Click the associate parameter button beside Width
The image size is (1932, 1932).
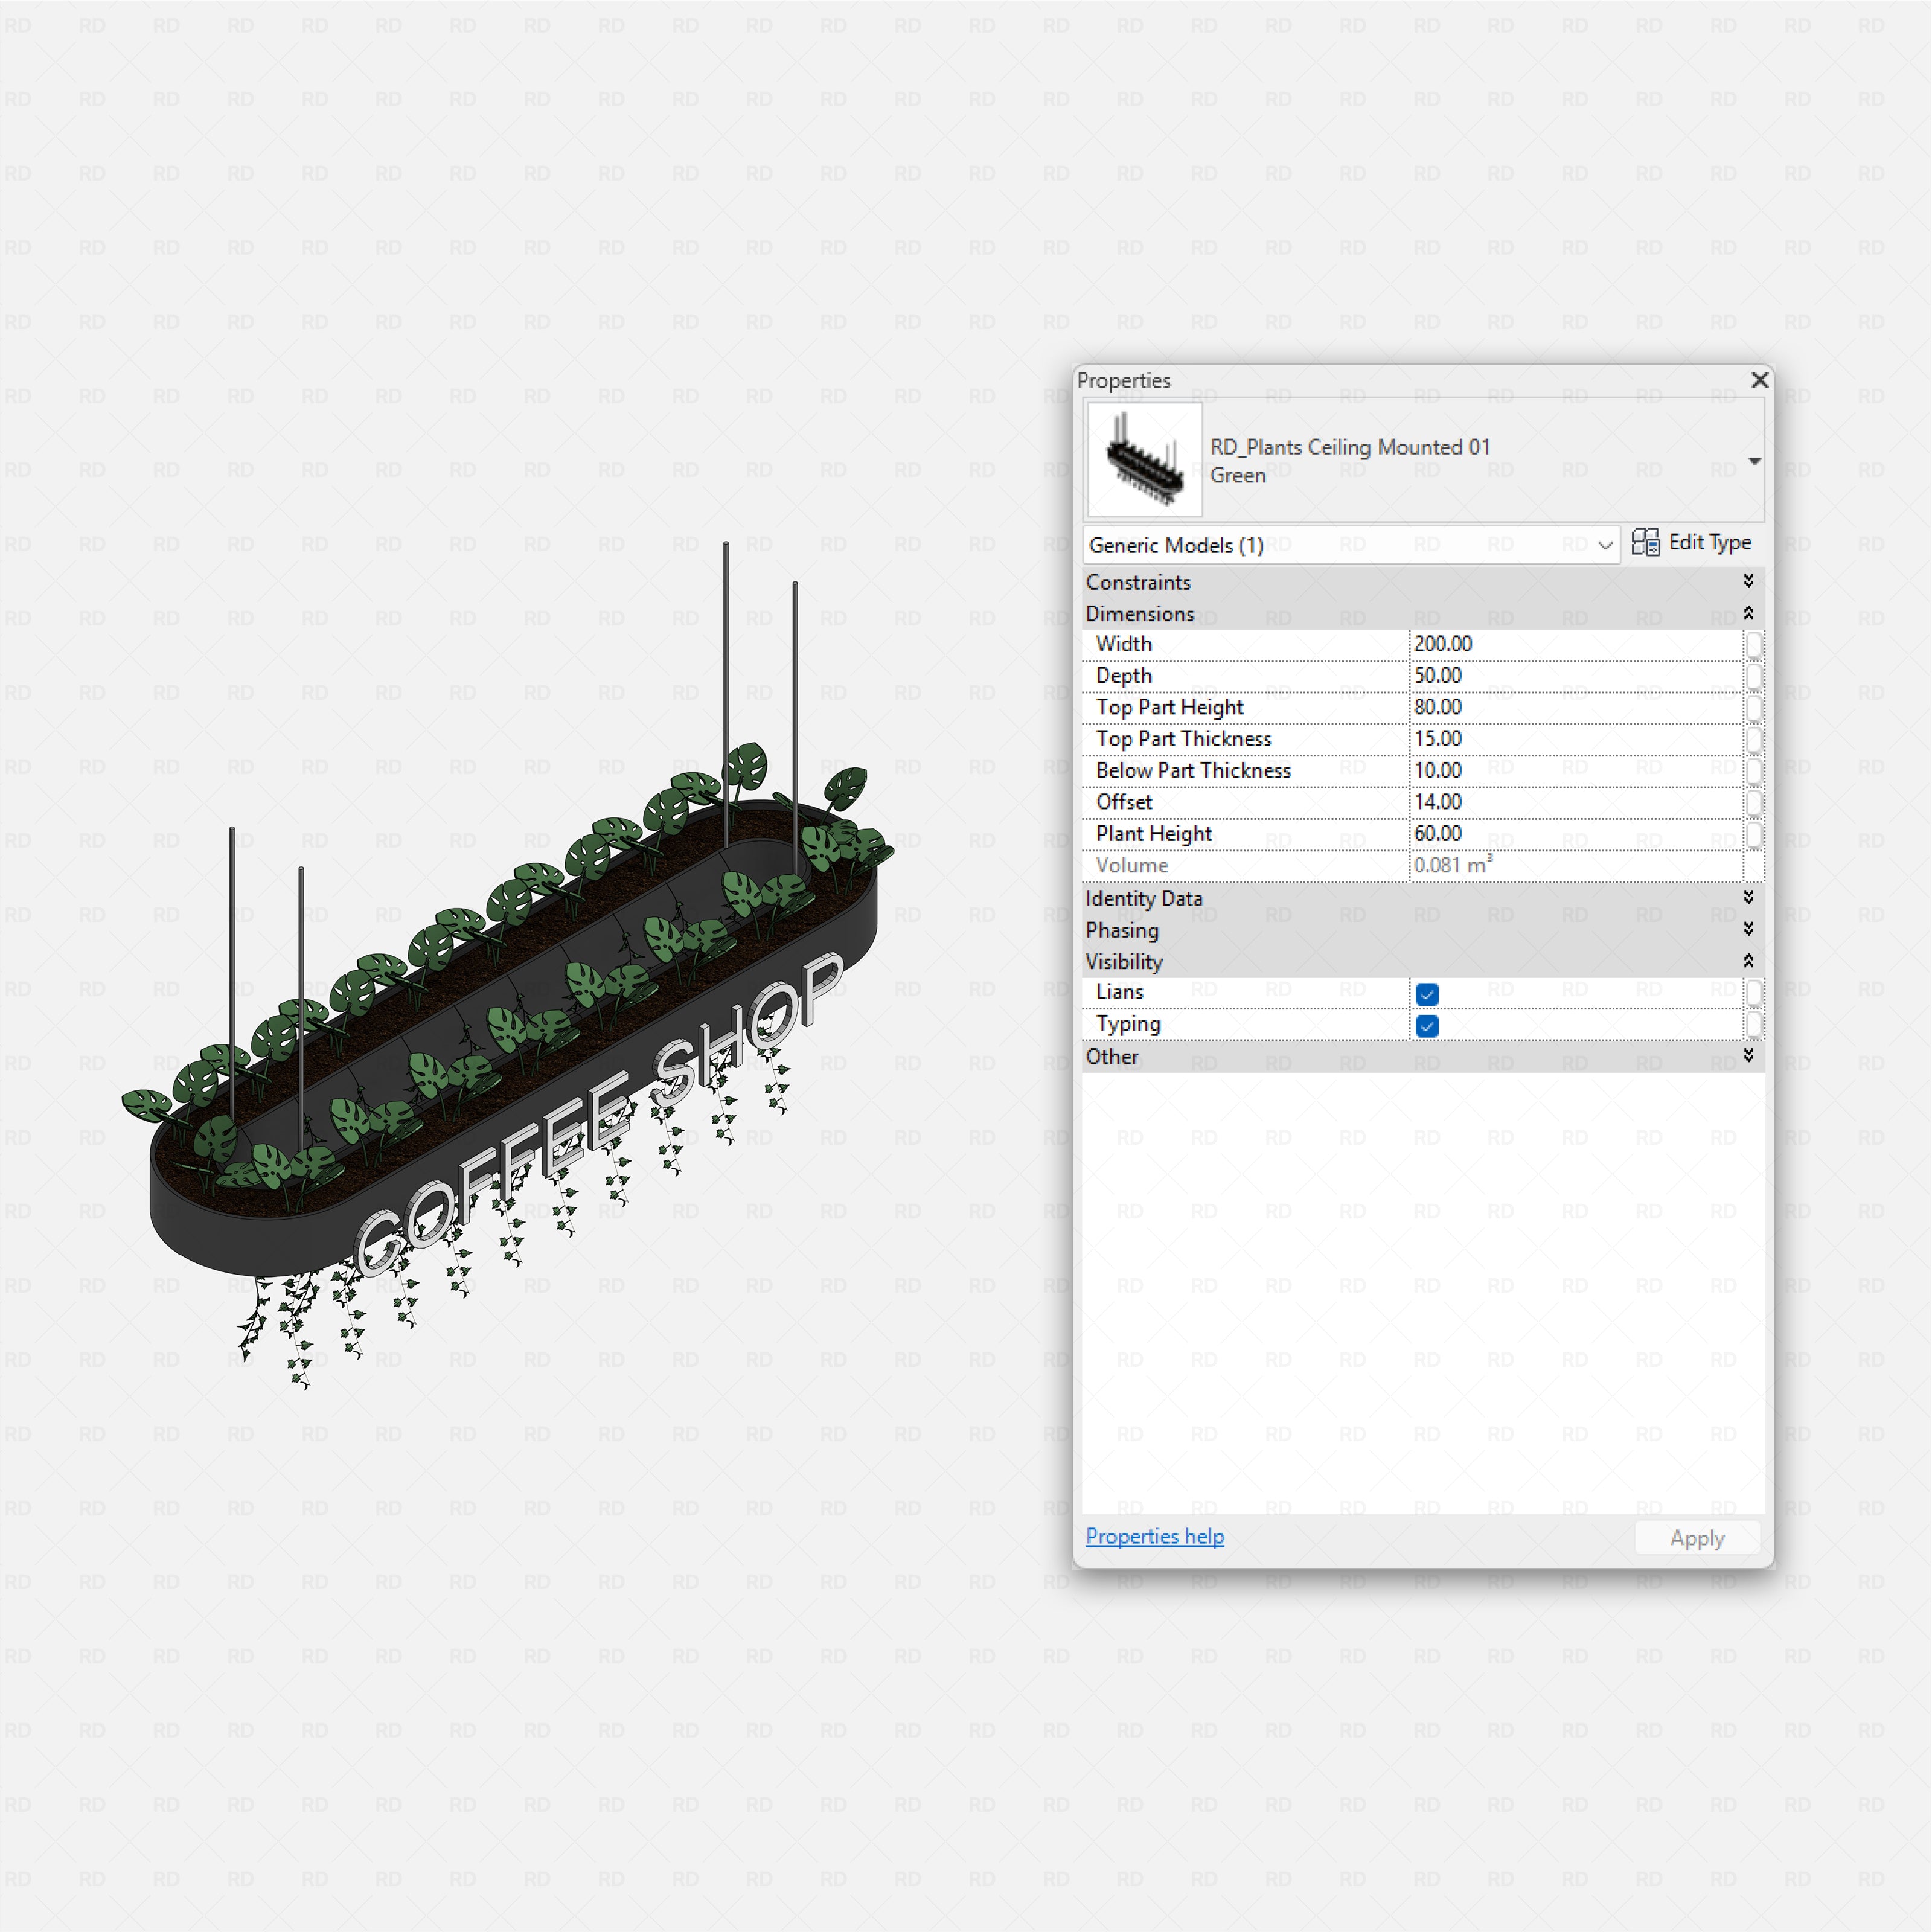pos(1755,645)
